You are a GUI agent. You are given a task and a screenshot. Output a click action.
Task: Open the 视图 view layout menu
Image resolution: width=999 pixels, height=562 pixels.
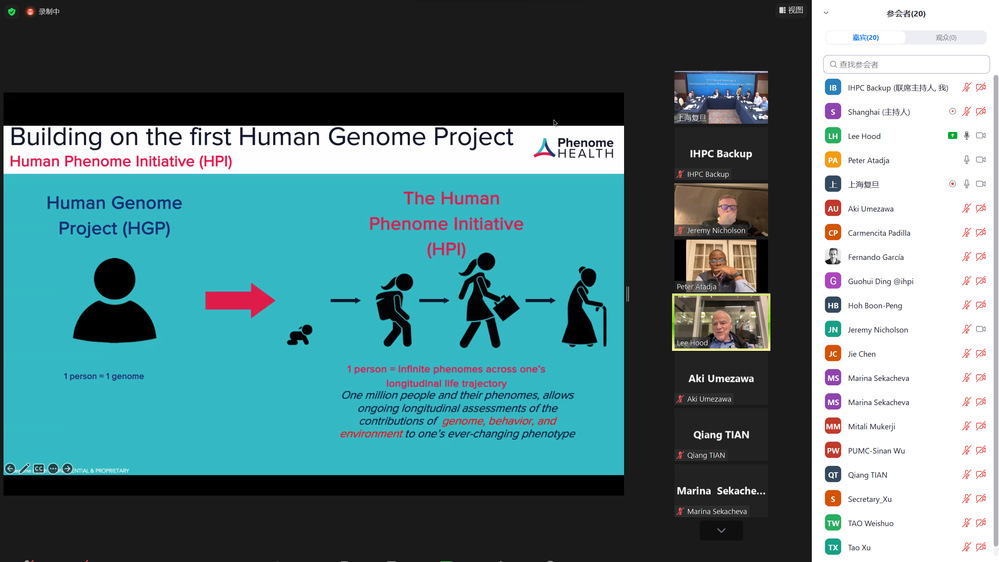click(790, 10)
